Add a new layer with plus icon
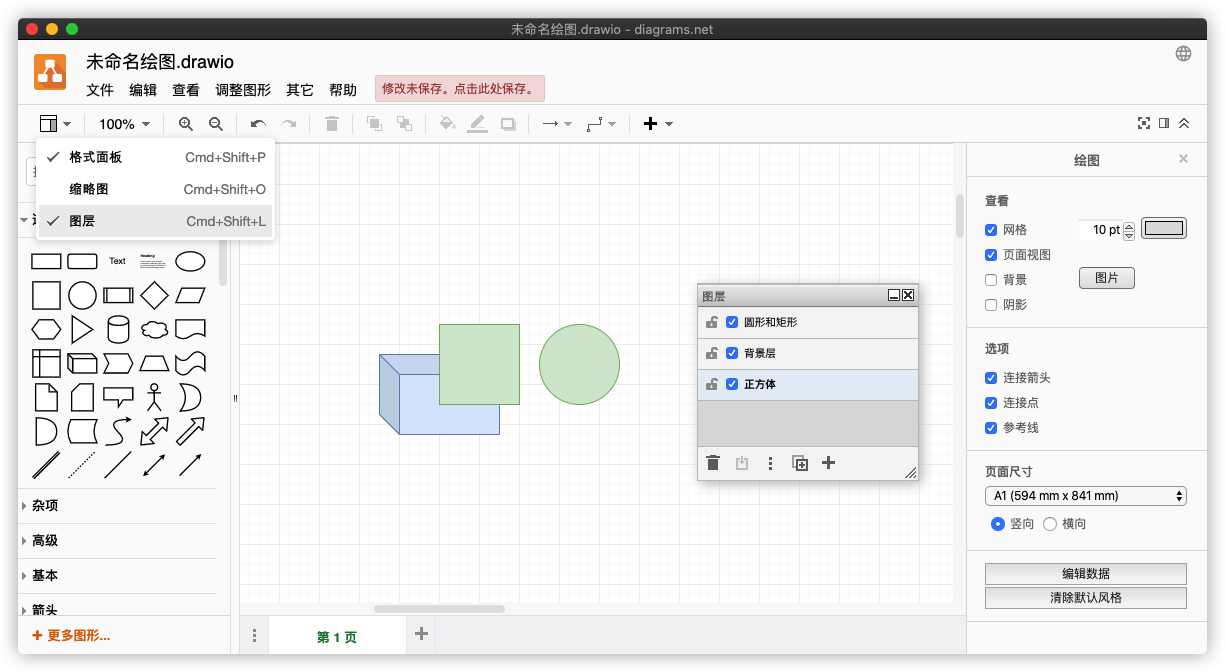The height and width of the screenshot is (672, 1225). pyautogui.click(x=828, y=463)
